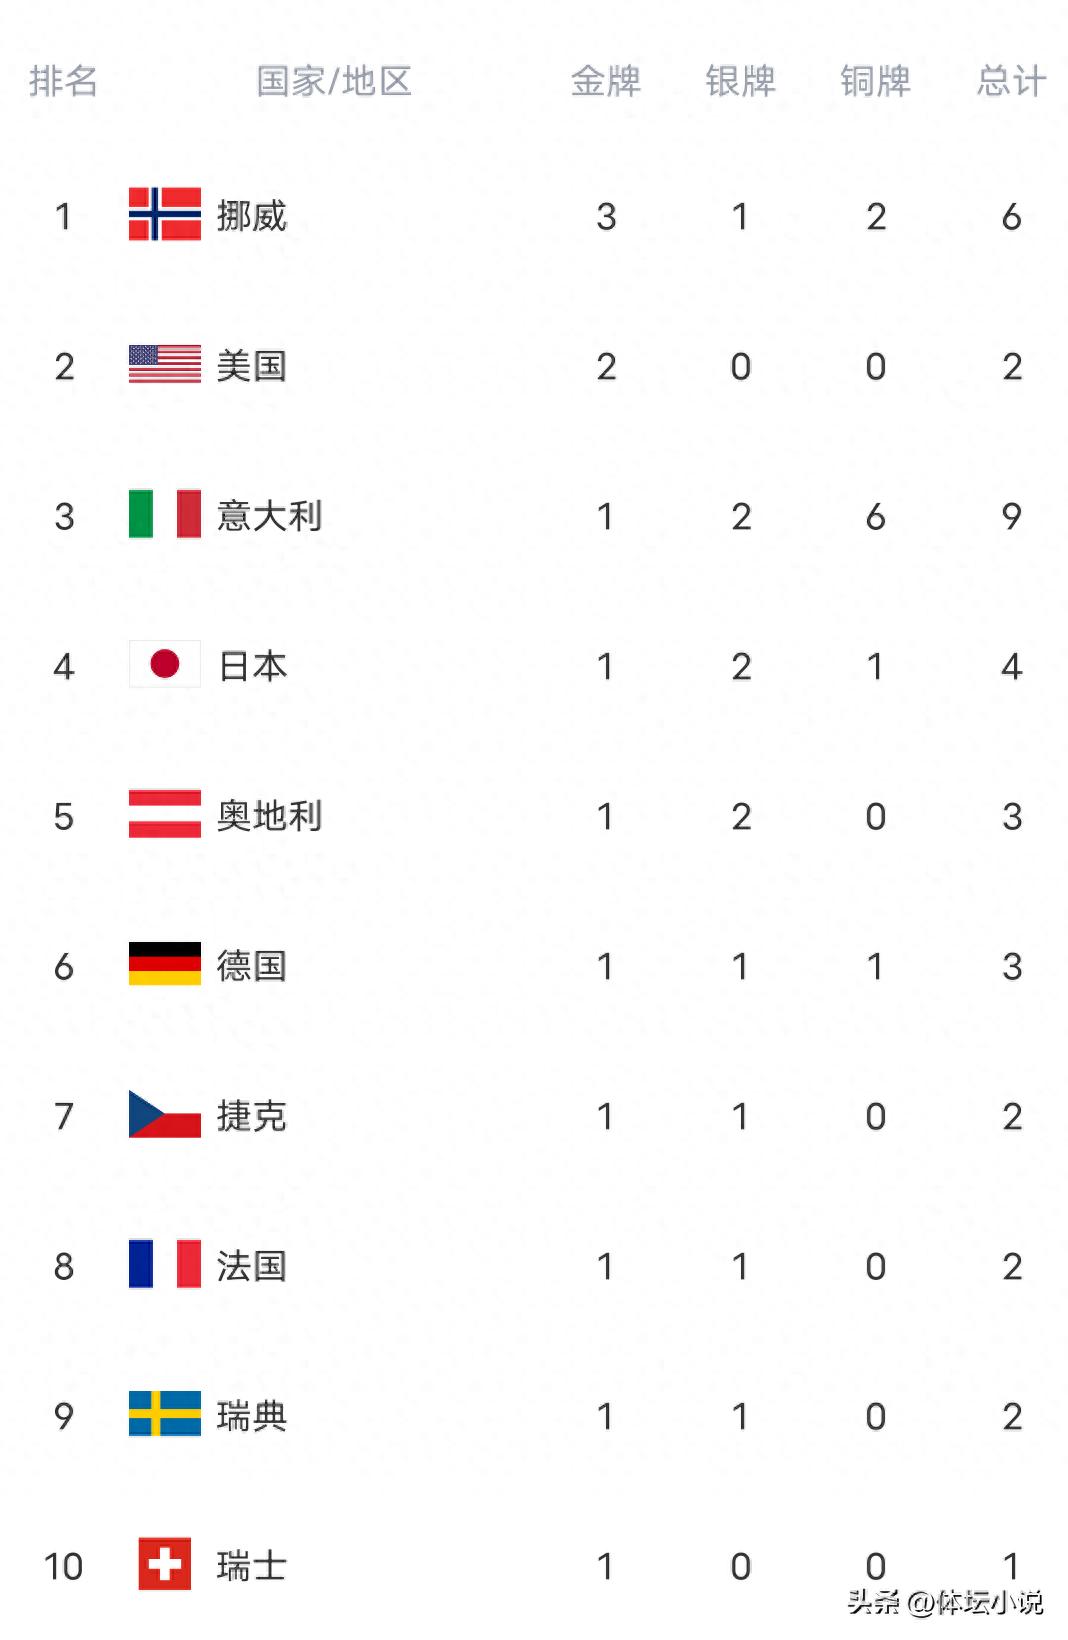Click the United States flag icon
Image resolution: width=1068 pixels, height=1640 pixels.
(165, 365)
